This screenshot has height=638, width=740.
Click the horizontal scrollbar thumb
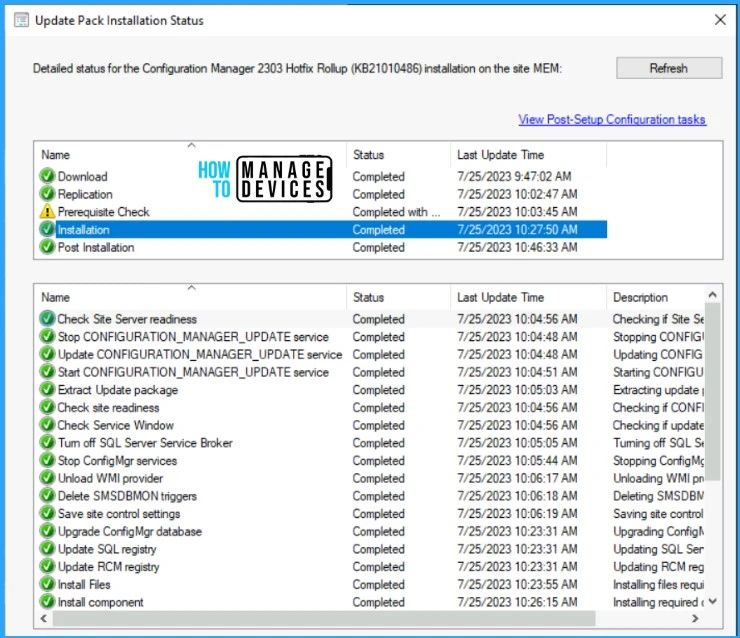[x=324, y=618]
